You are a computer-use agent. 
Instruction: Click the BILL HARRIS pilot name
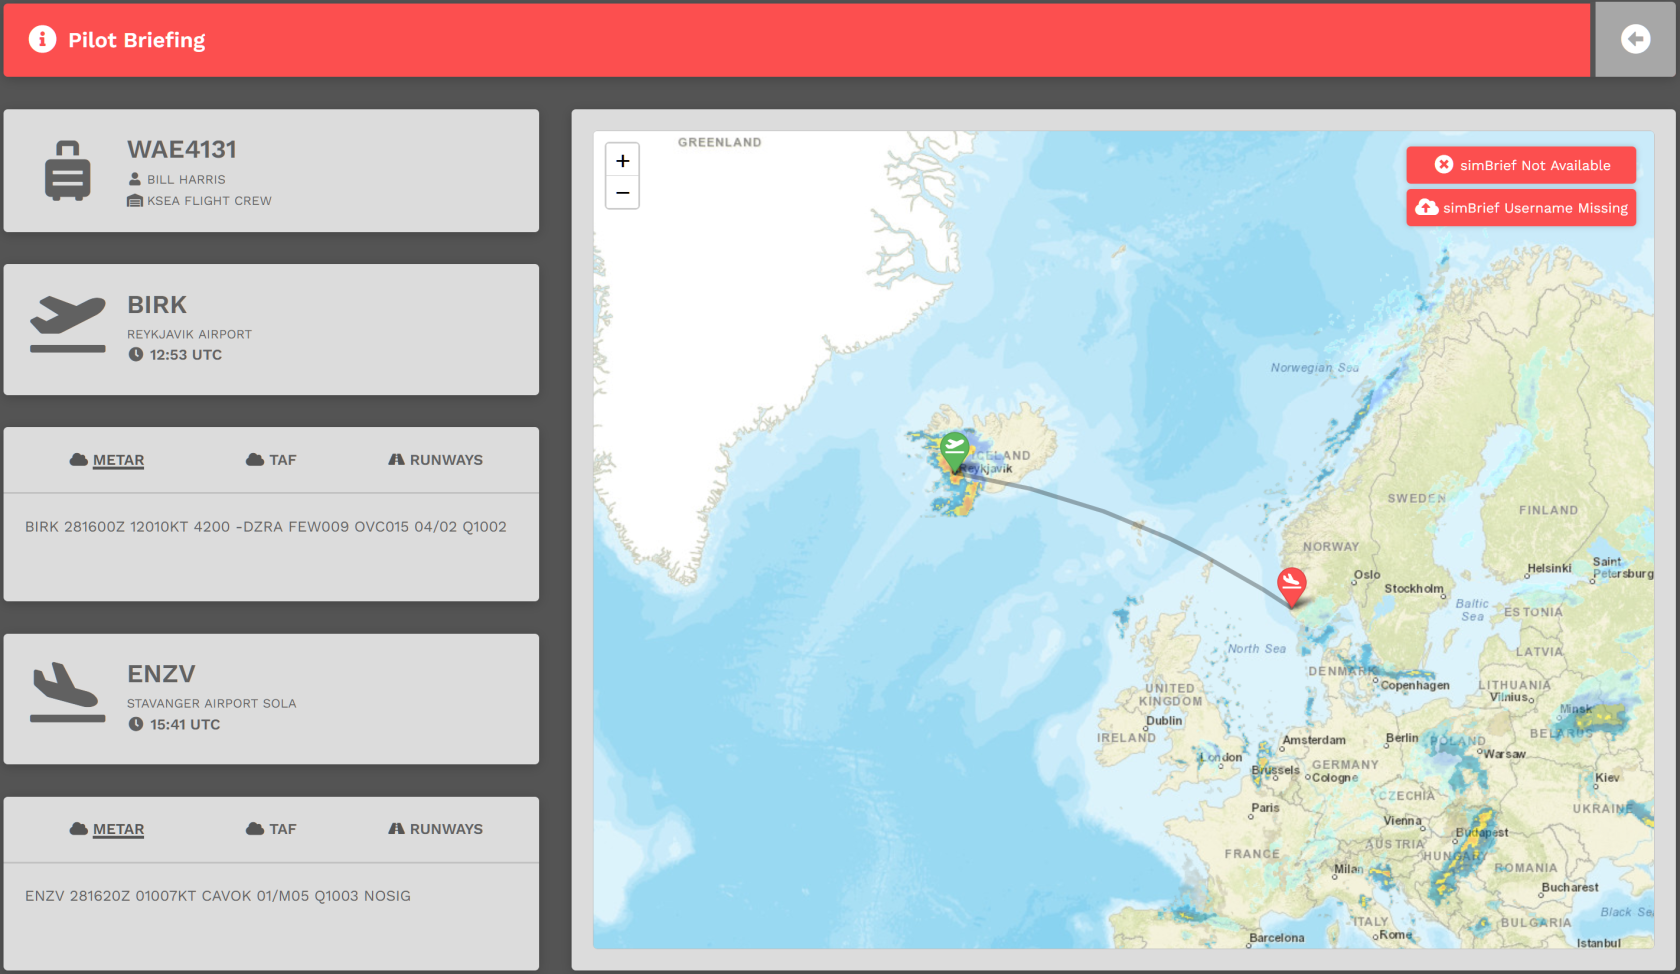[186, 179]
